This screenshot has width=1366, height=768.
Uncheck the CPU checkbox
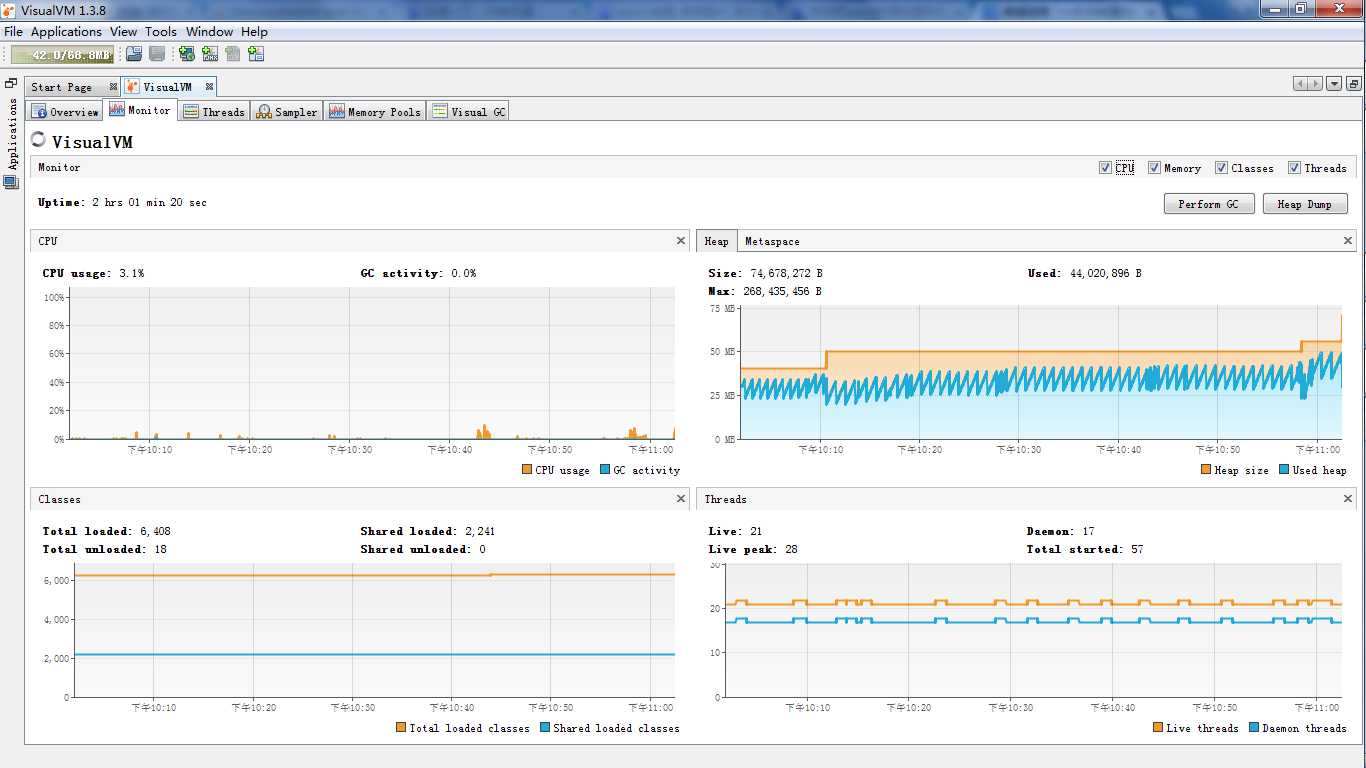1105,168
